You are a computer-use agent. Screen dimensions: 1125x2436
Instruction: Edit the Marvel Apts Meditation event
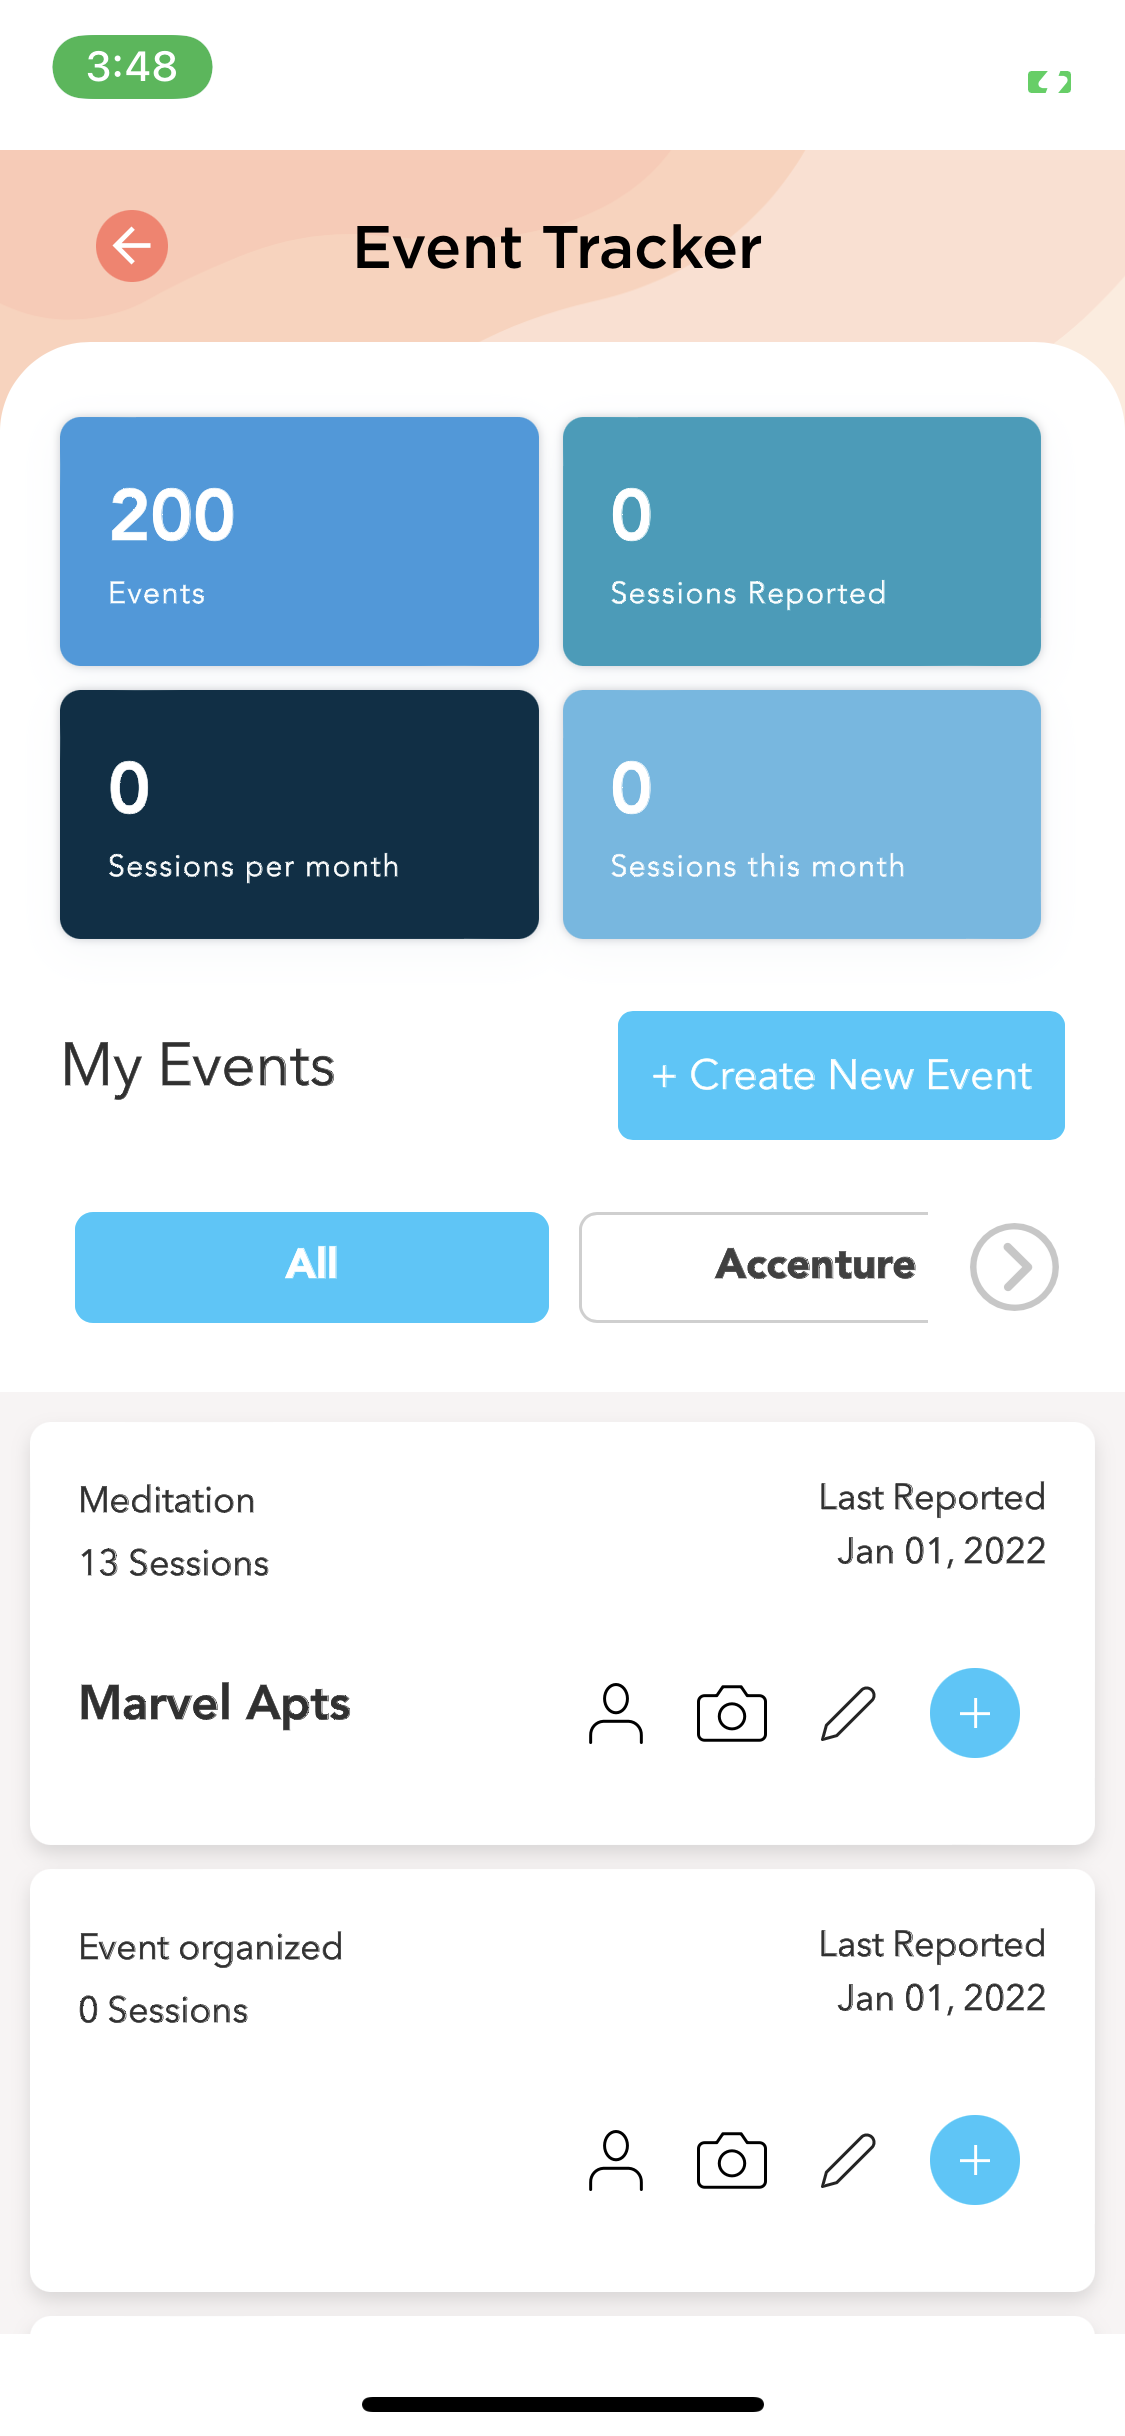848,1714
